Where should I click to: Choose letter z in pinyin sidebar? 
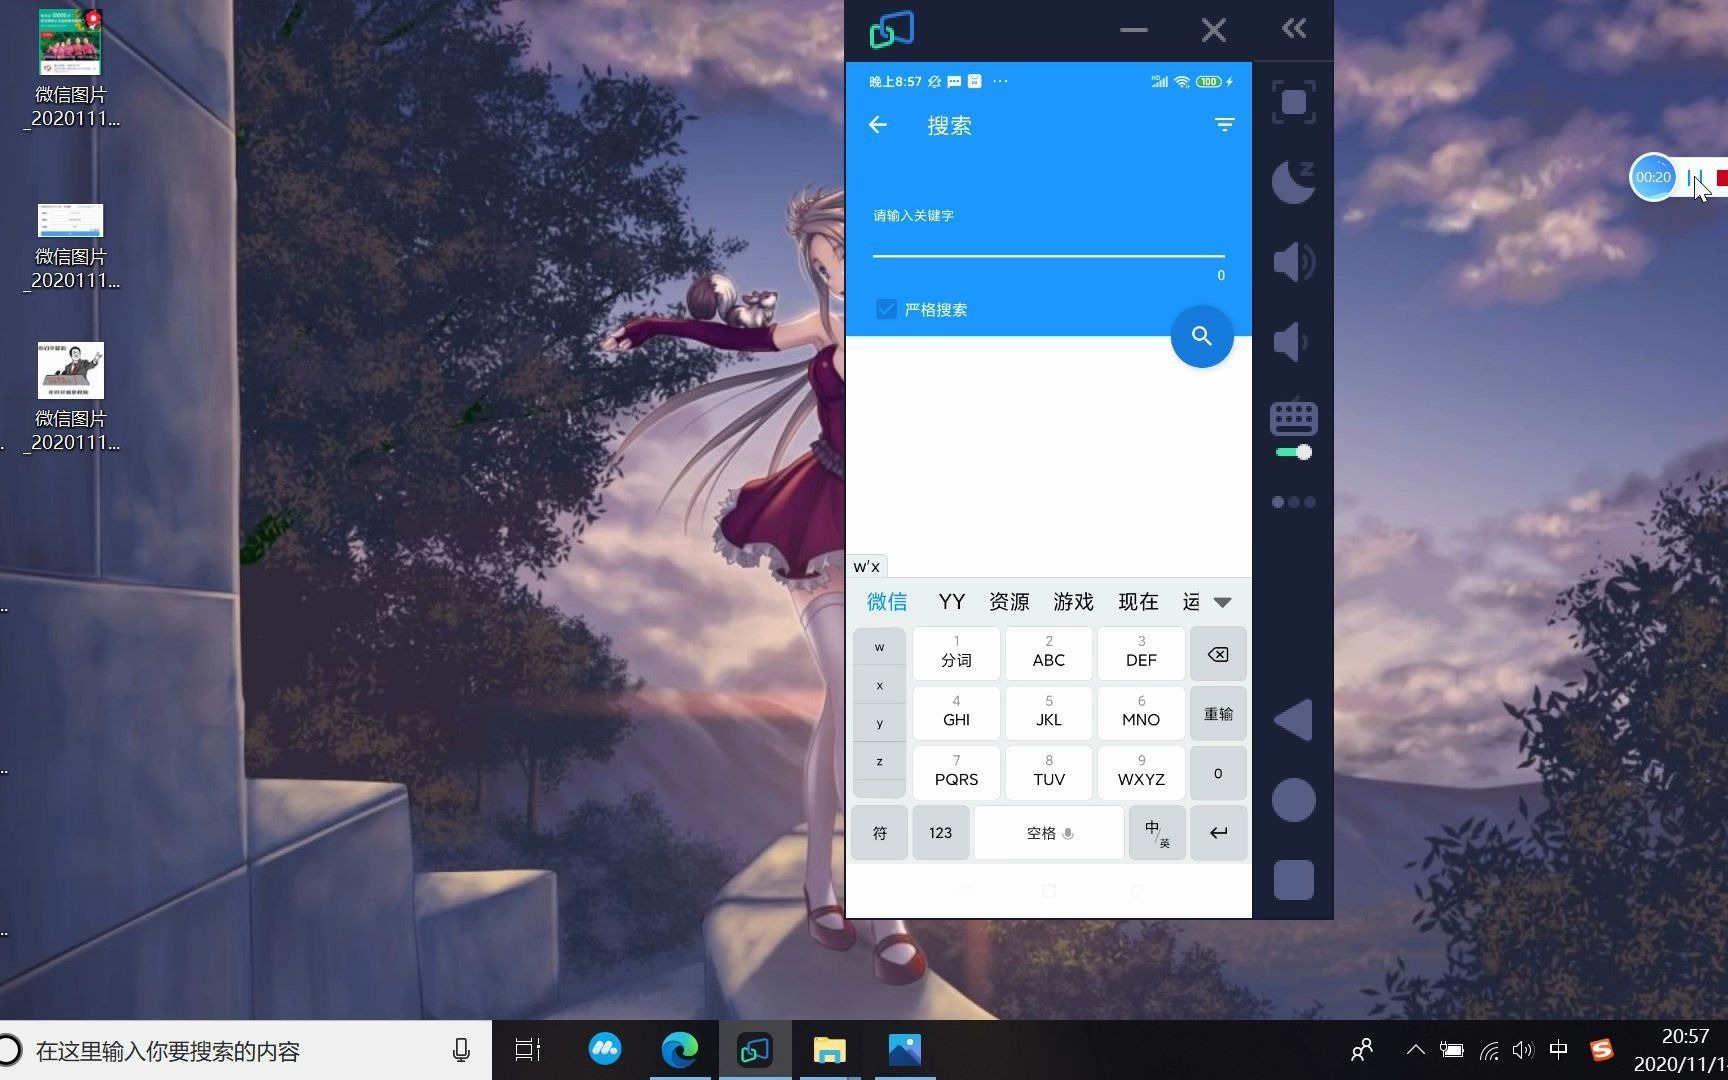(x=880, y=761)
